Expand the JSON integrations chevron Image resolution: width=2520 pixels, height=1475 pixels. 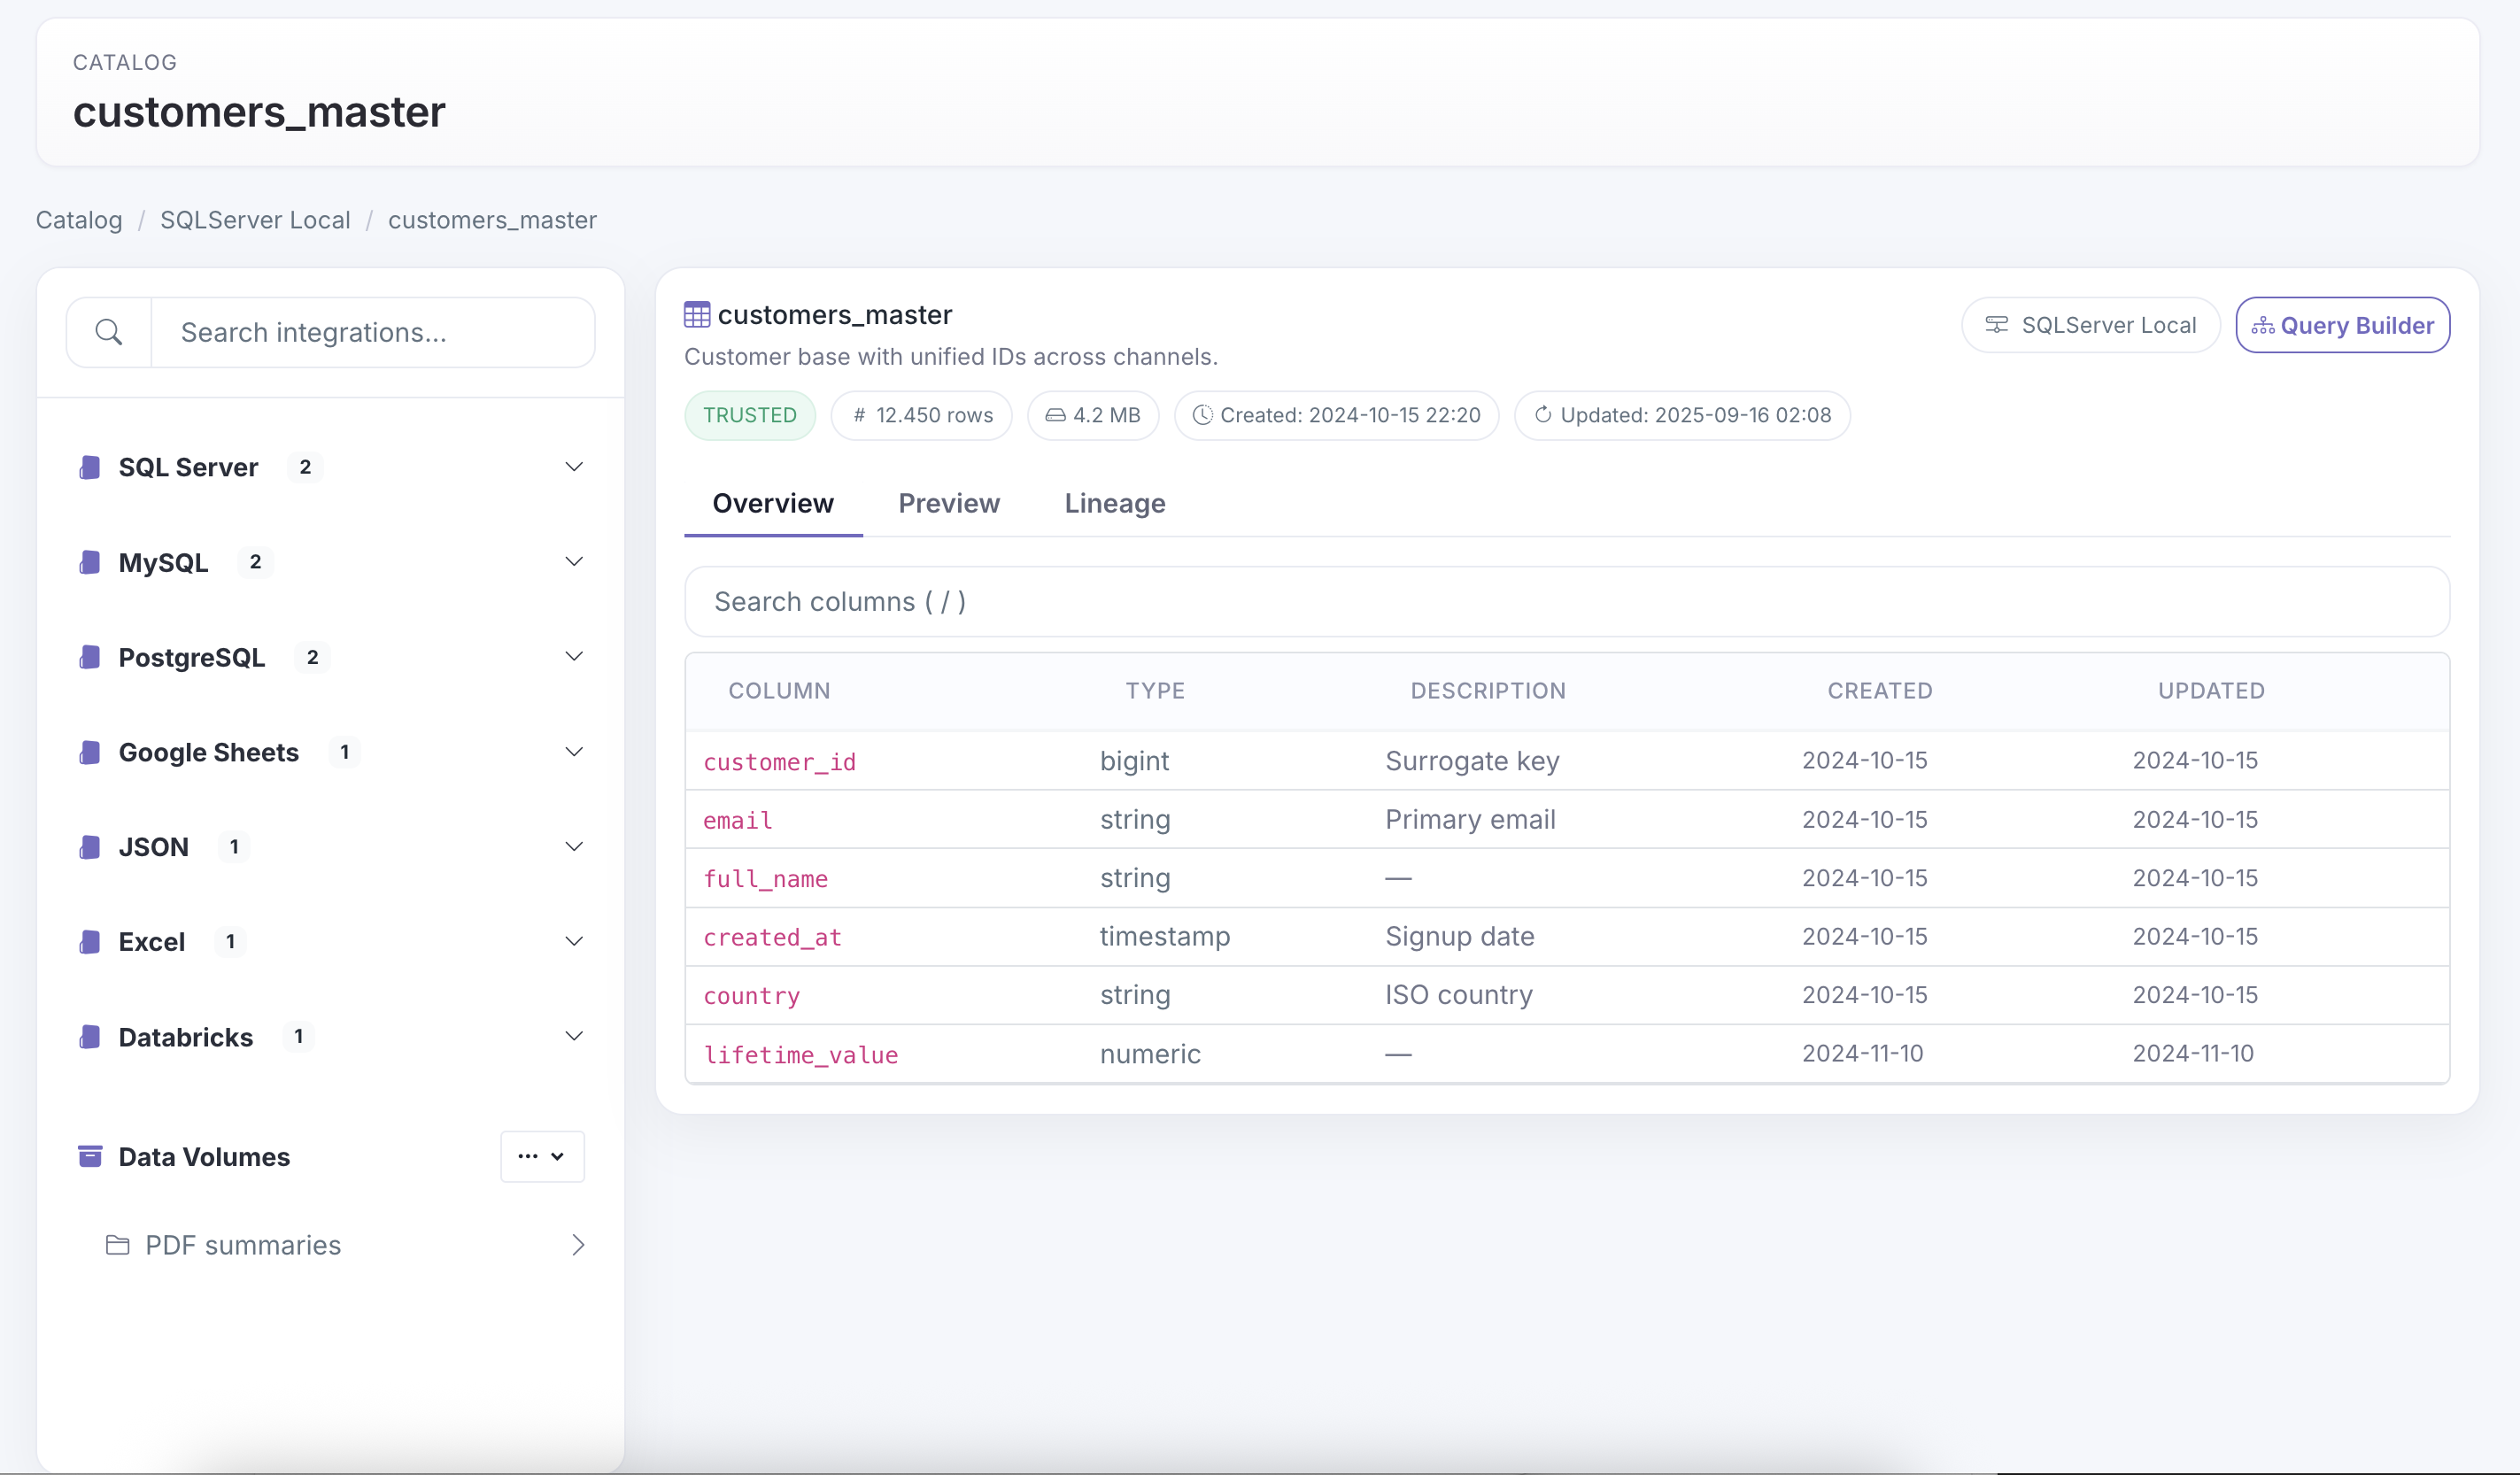574,847
